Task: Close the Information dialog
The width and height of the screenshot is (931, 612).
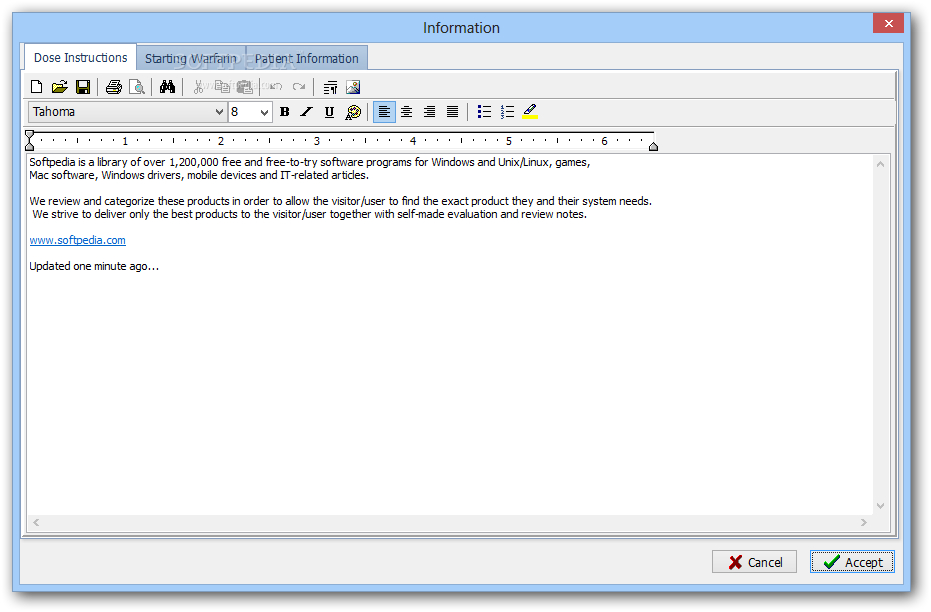Action: (888, 23)
